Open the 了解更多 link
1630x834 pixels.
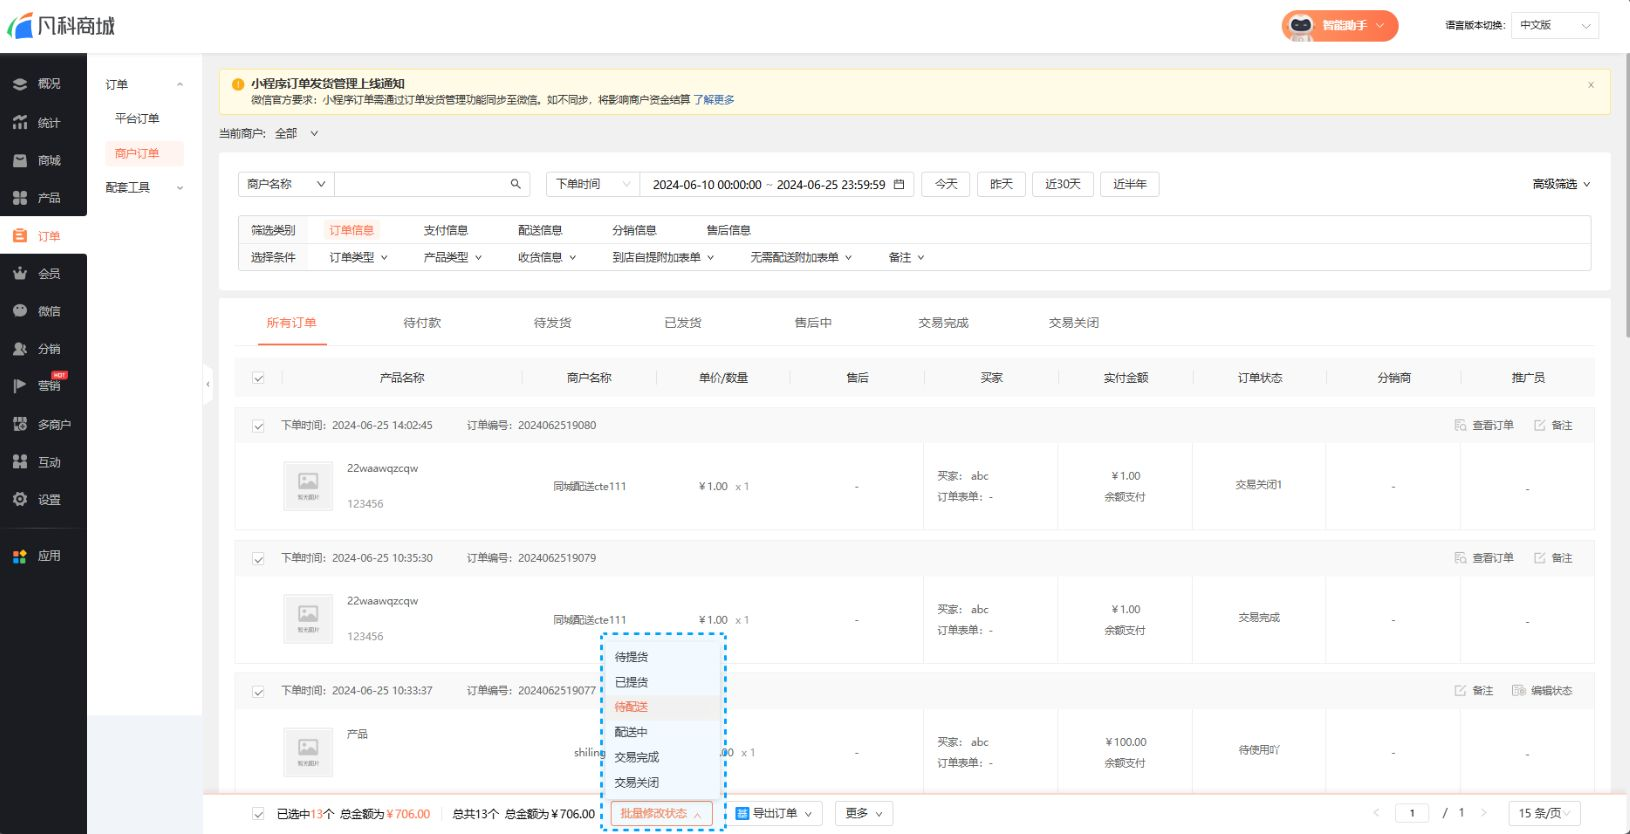[x=714, y=100]
